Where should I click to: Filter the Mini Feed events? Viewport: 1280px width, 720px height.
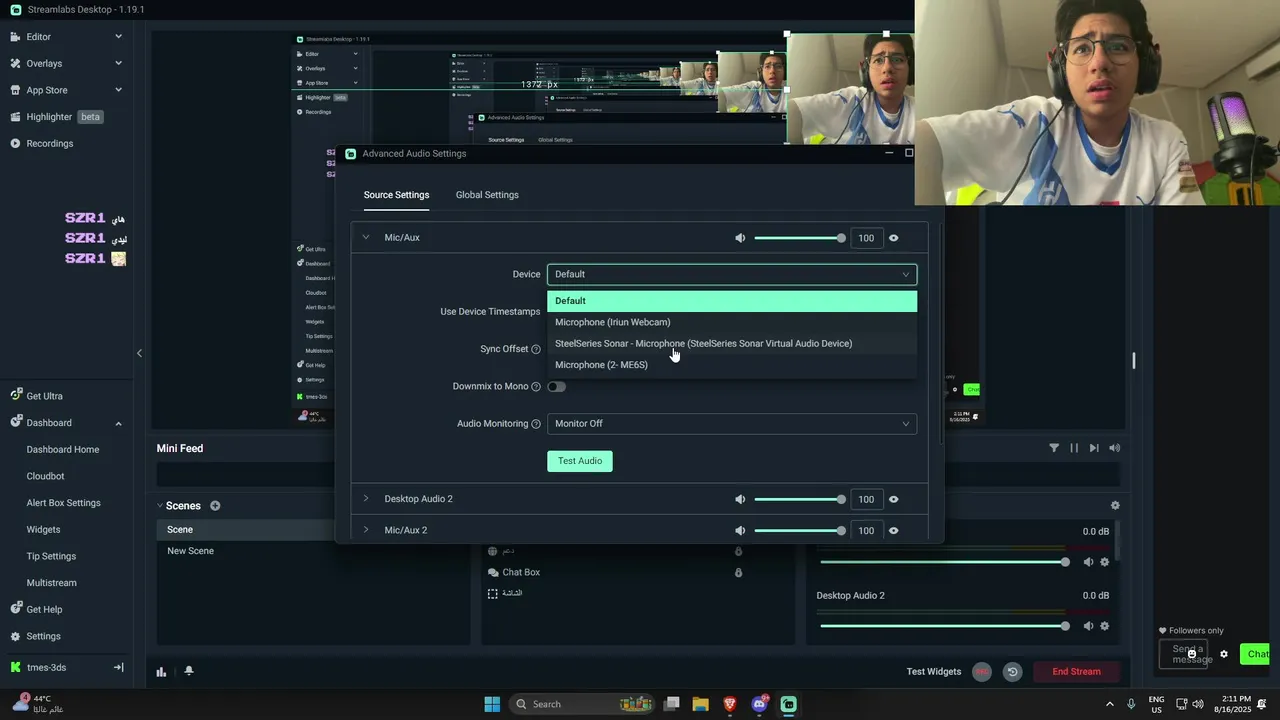tap(1054, 448)
